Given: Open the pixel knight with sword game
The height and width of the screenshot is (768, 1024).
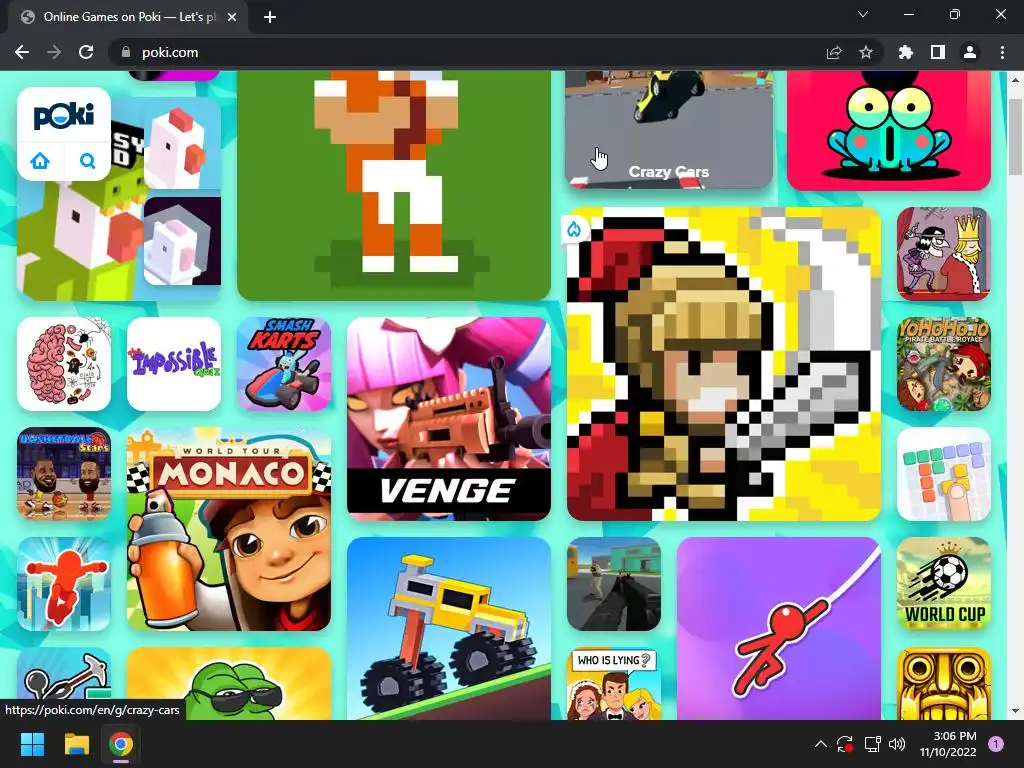Looking at the screenshot, I should (x=724, y=364).
